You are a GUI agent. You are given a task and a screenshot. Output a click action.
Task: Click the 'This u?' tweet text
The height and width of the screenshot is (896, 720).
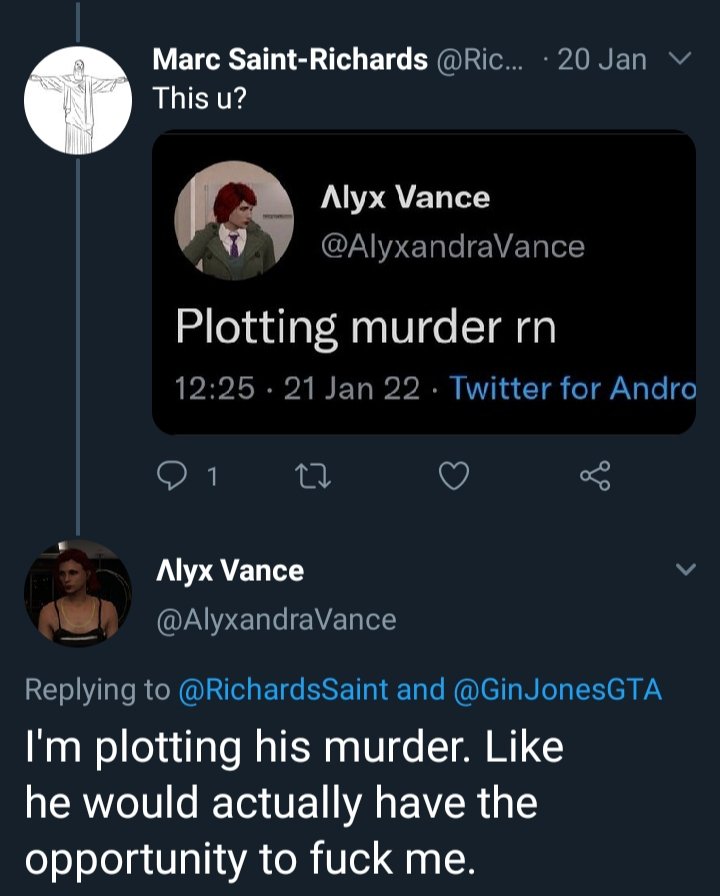click(x=200, y=99)
